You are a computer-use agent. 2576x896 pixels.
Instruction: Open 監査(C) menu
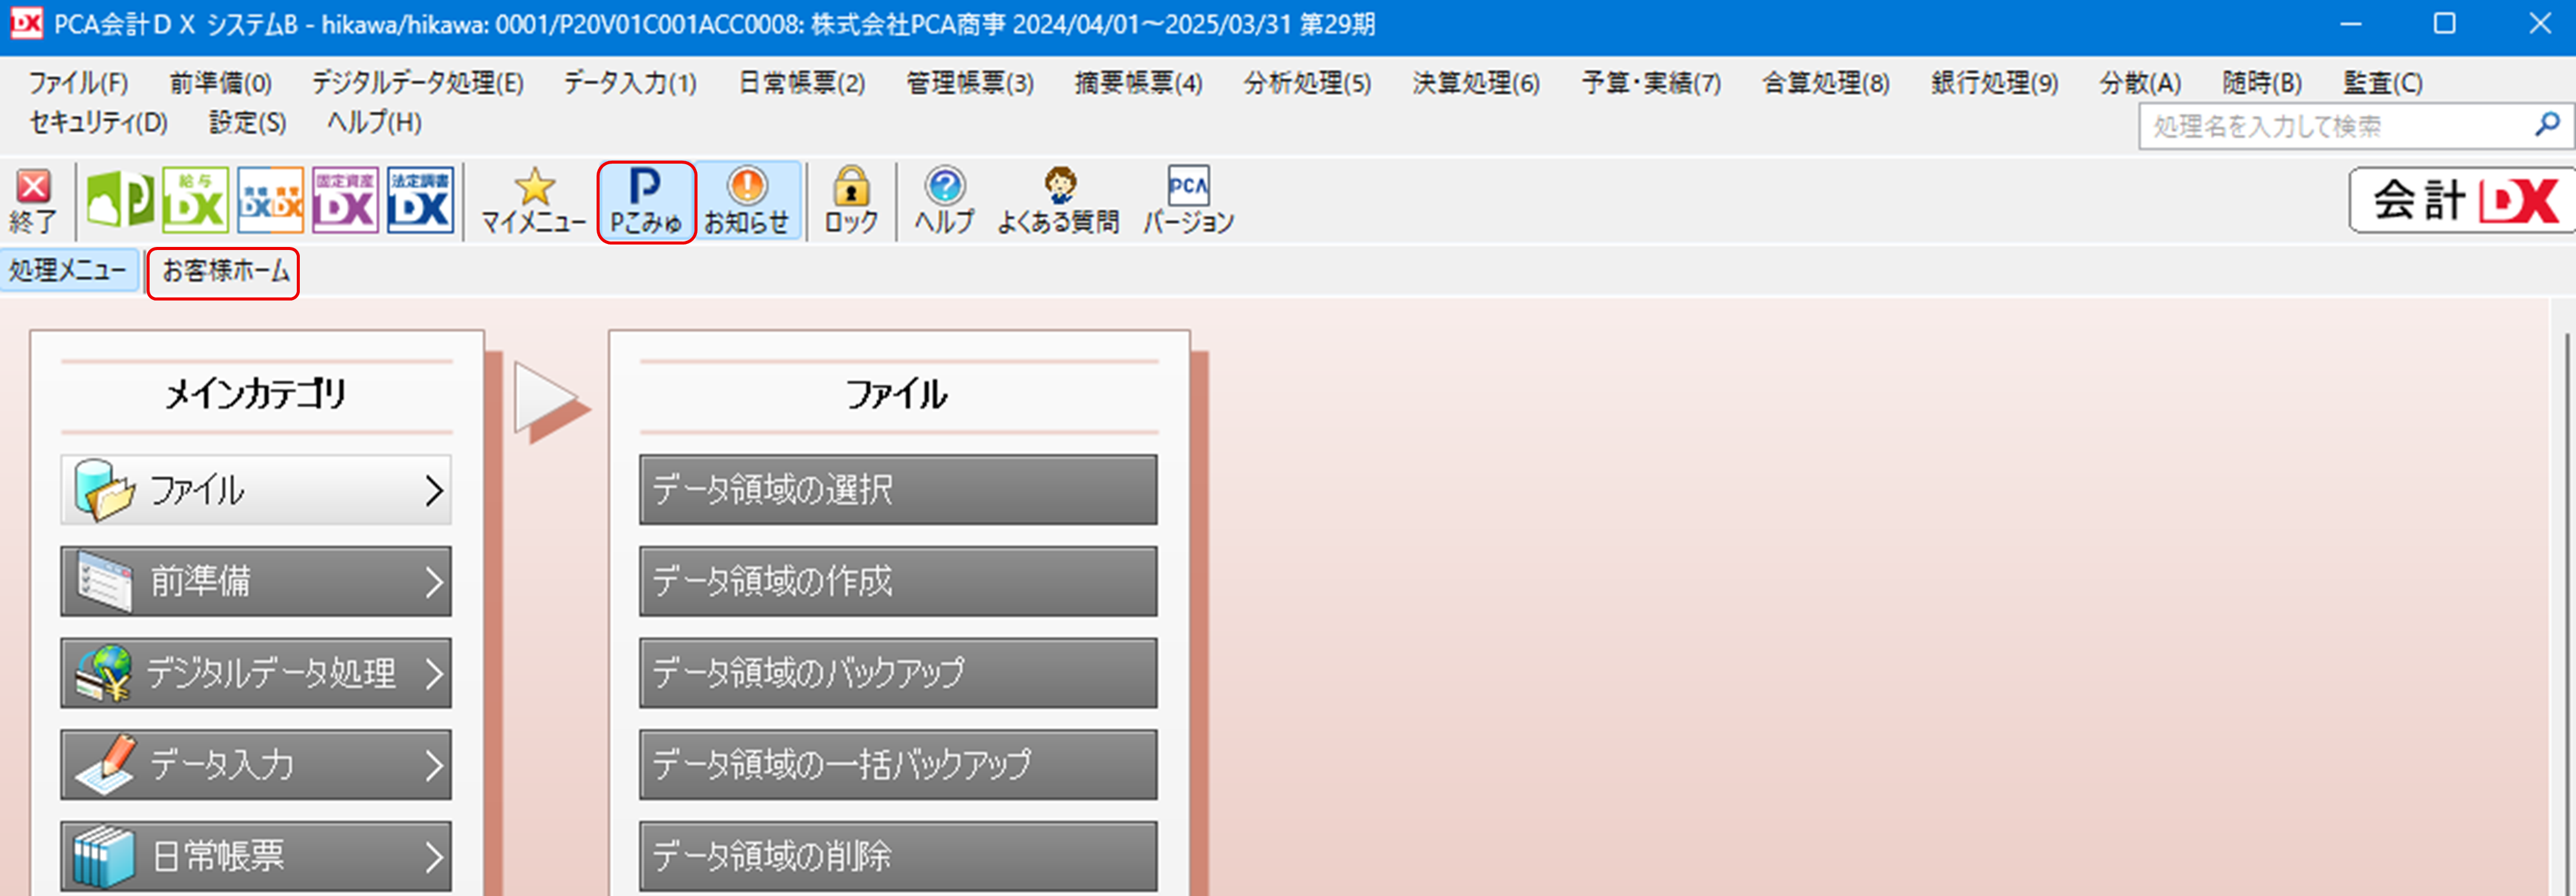2383,82
